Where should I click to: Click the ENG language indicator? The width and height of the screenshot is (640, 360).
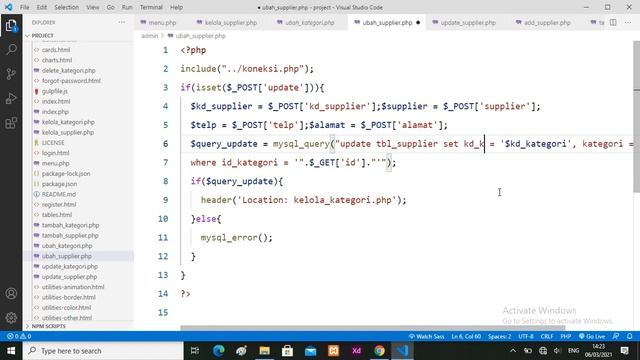click(x=573, y=351)
